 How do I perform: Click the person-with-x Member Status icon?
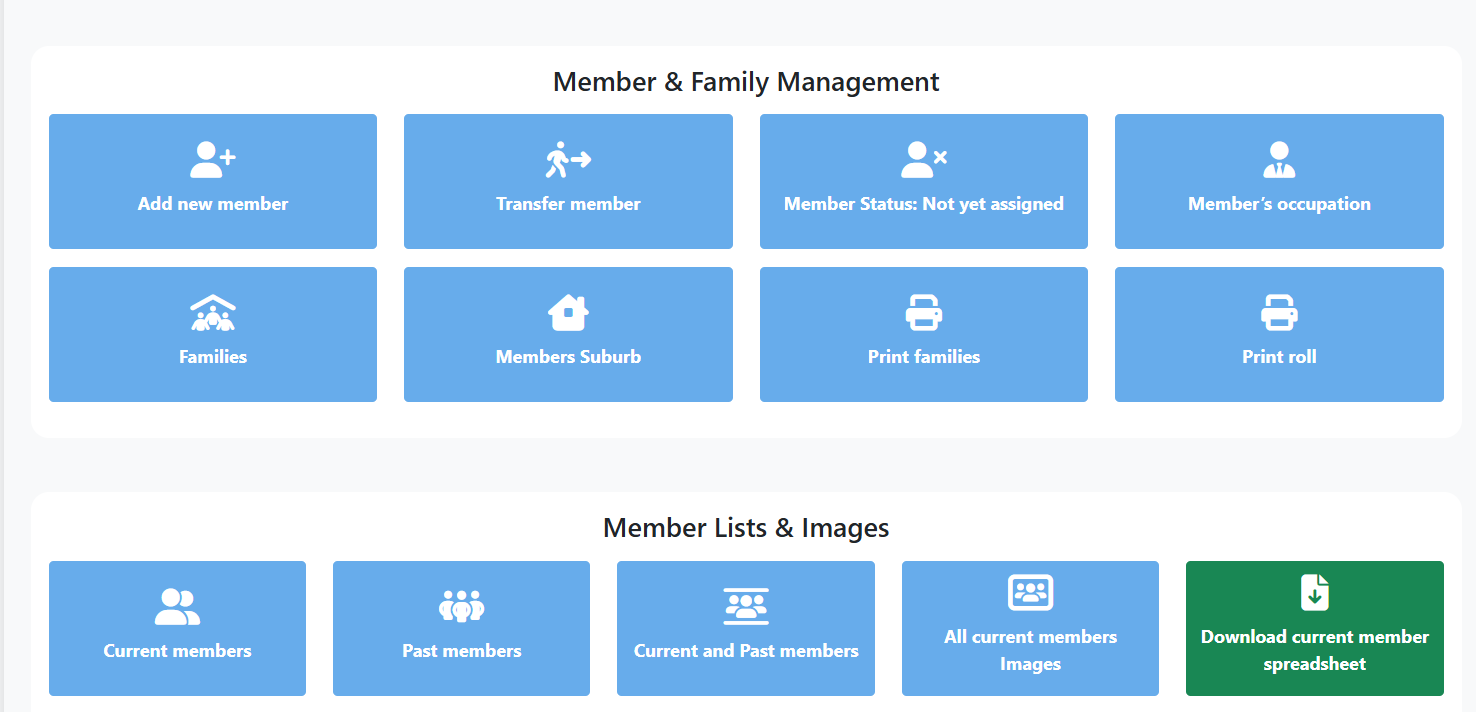924,159
